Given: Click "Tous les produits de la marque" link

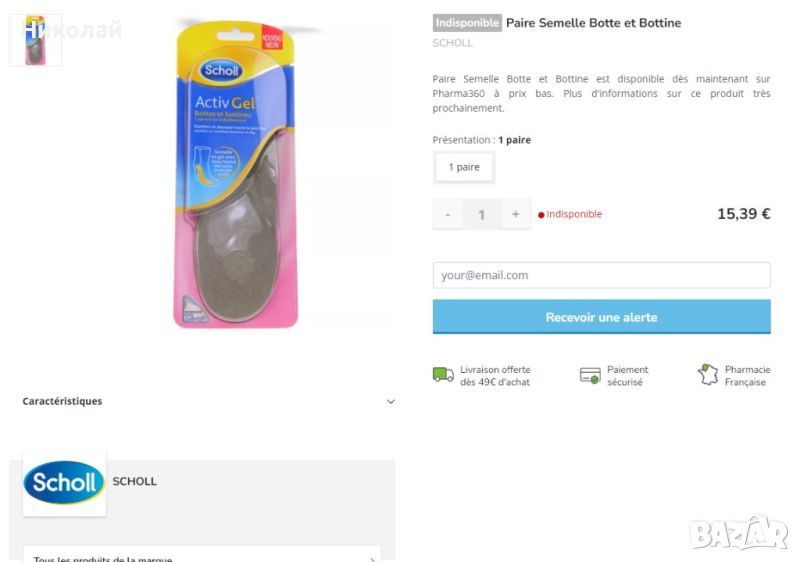Looking at the screenshot, I should 103,558.
